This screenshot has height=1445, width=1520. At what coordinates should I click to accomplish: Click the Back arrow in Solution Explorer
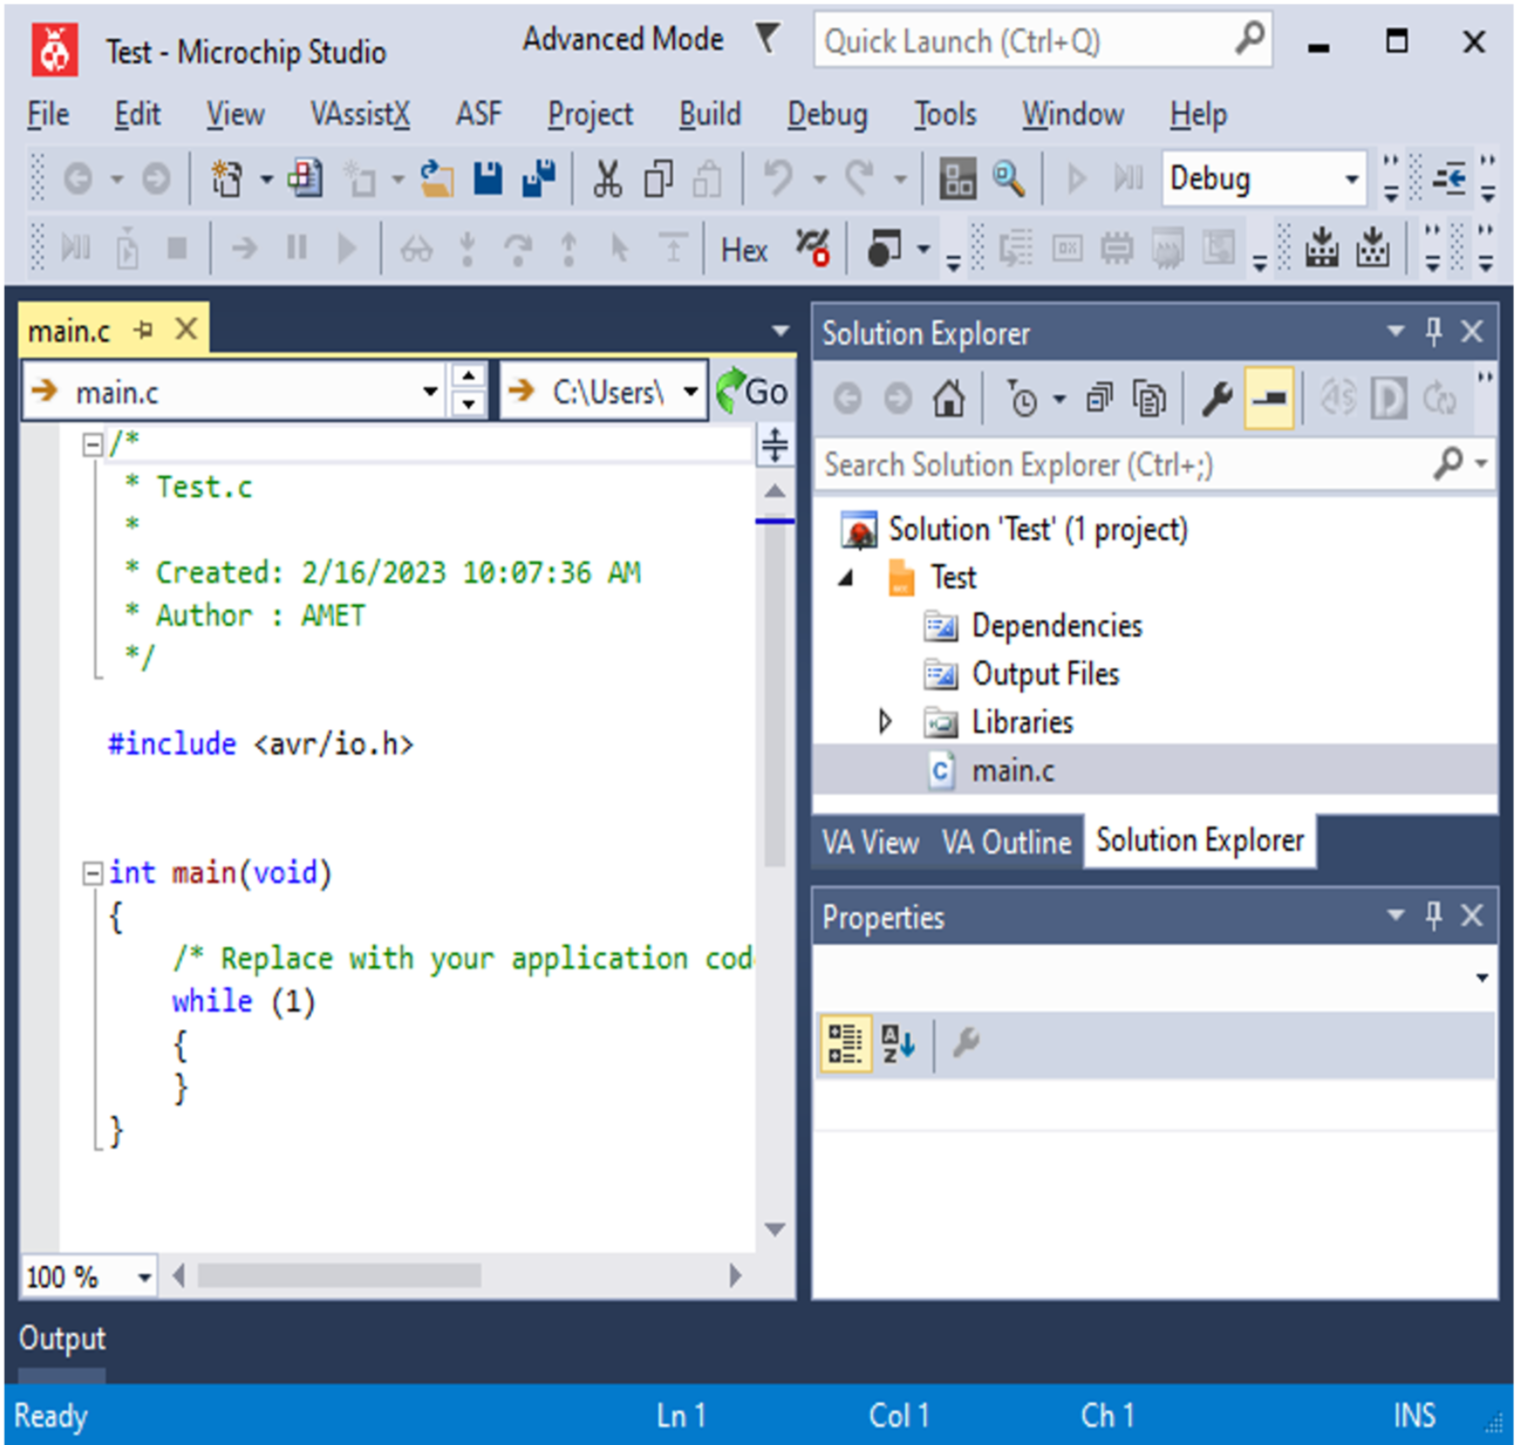point(847,399)
